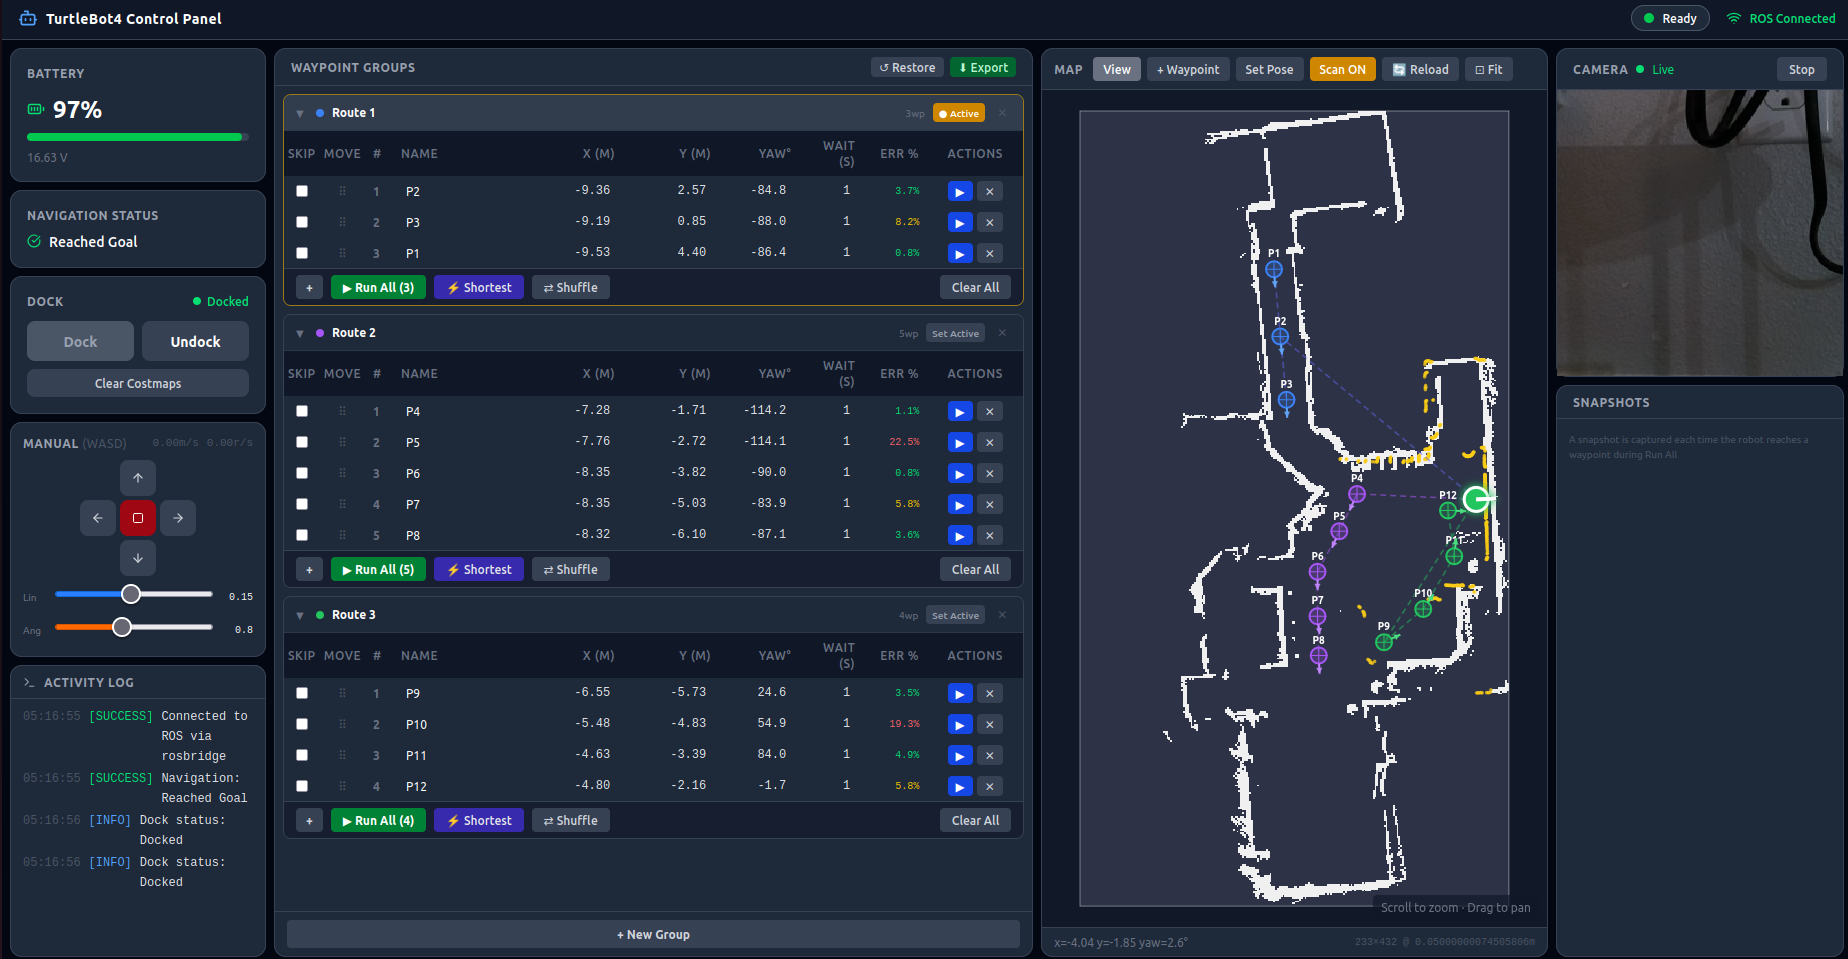The width and height of the screenshot is (1848, 959).
Task: Close Route 1 group with its x
Action: click(x=1002, y=113)
